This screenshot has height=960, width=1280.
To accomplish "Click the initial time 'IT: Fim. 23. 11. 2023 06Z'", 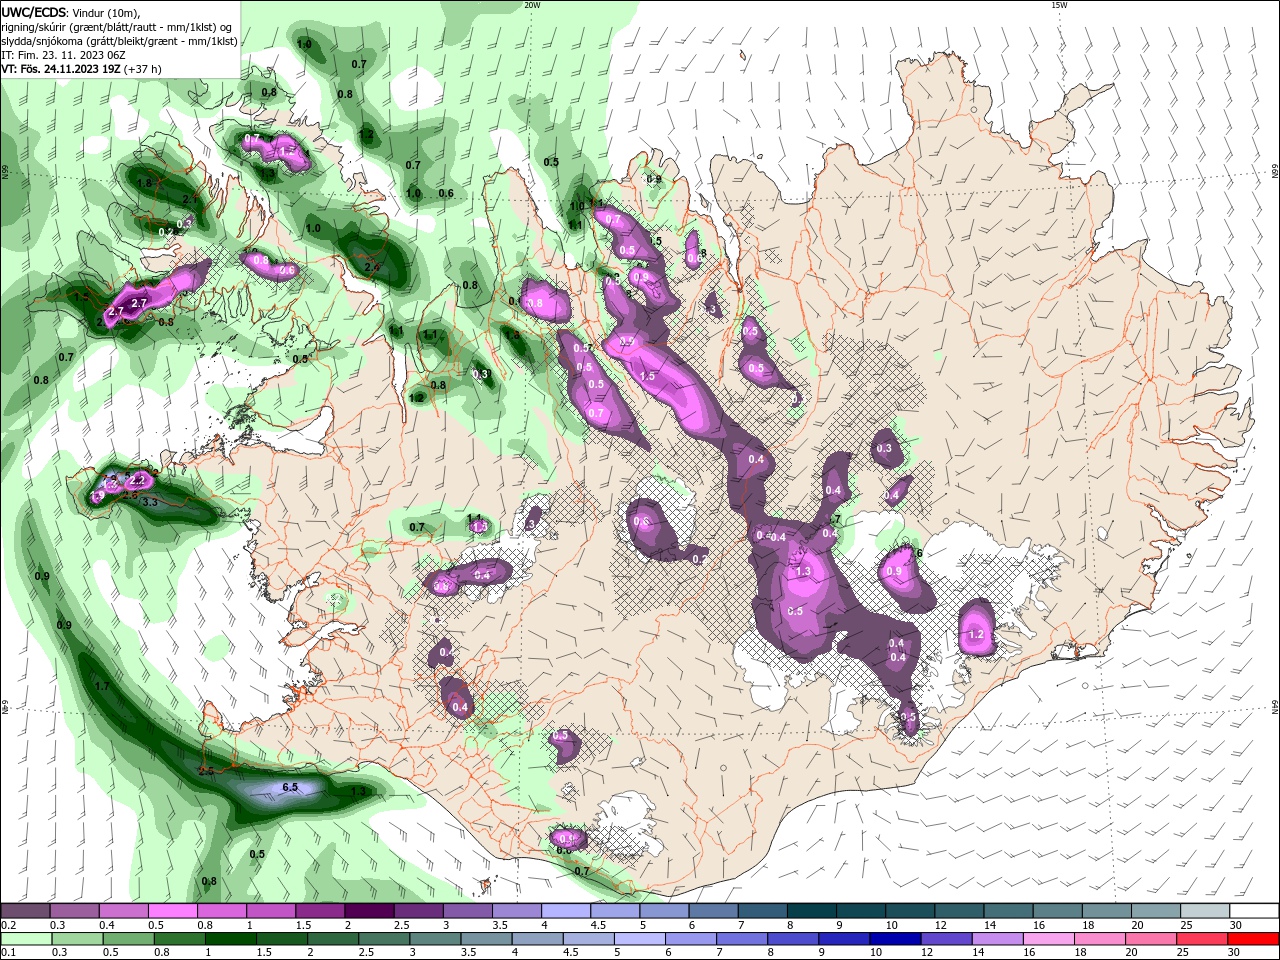I will [64, 55].
